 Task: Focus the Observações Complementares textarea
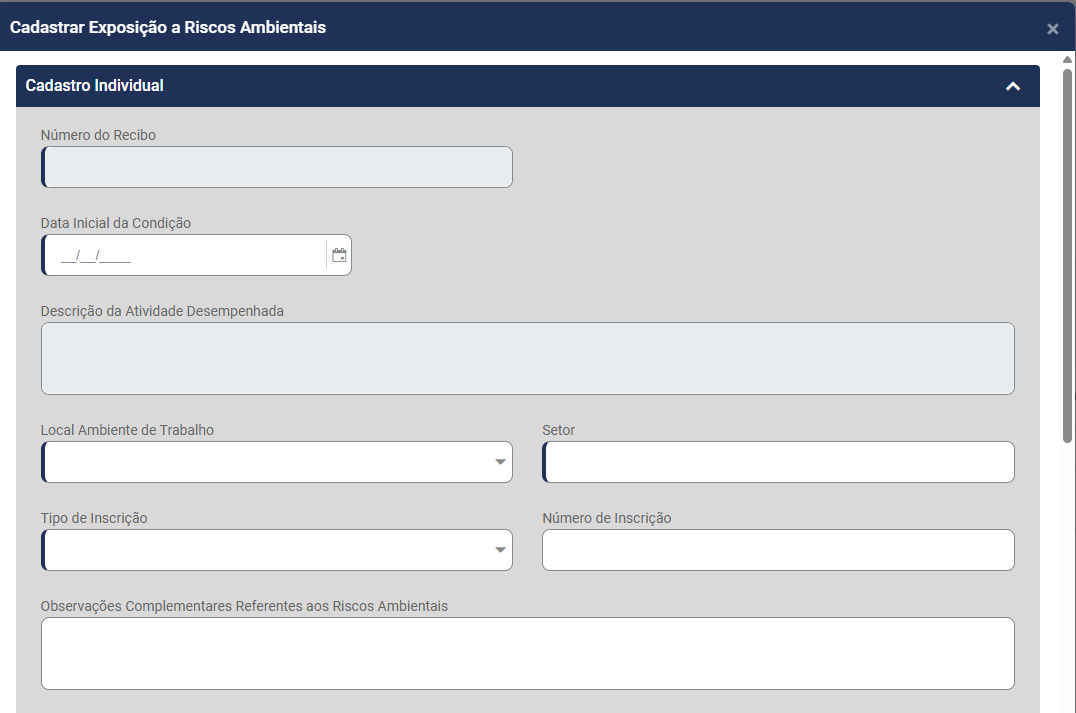527,653
